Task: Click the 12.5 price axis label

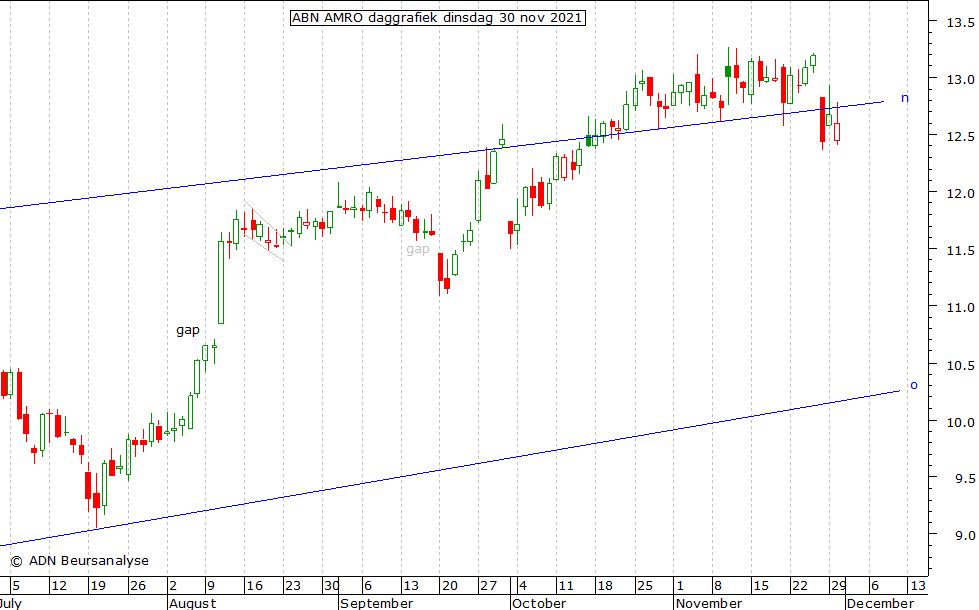Action: (960, 137)
